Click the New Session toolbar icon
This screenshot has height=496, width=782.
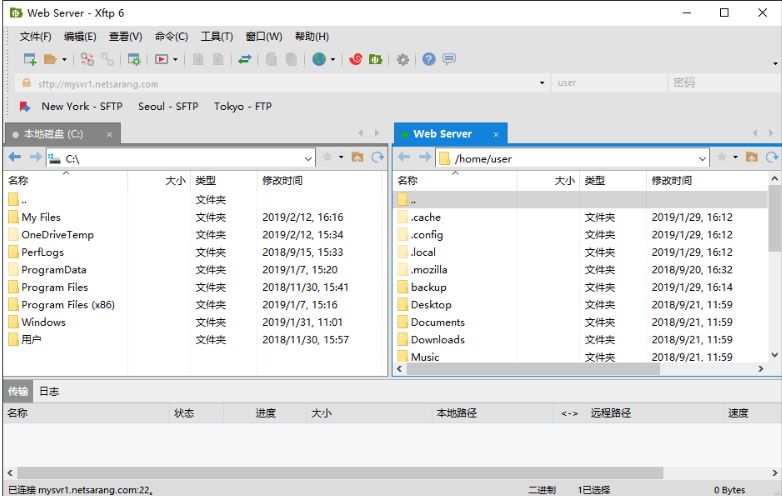click(30, 59)
